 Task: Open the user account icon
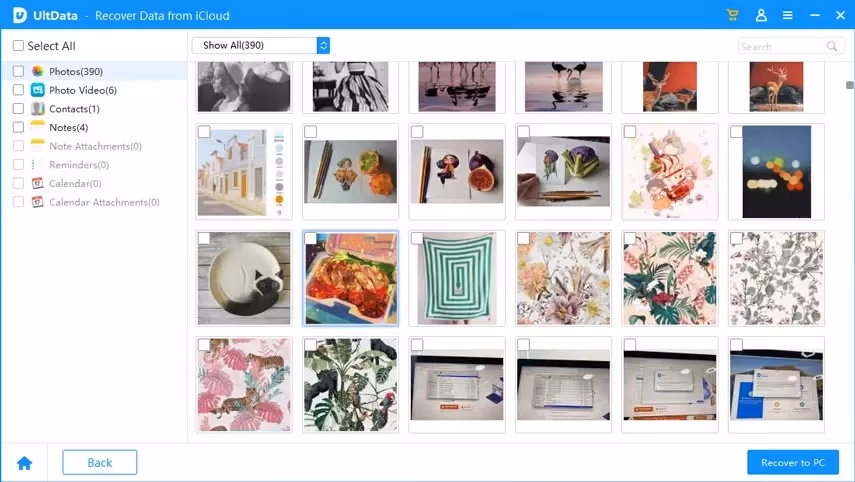pyautogui.click(x=761, y=15)
